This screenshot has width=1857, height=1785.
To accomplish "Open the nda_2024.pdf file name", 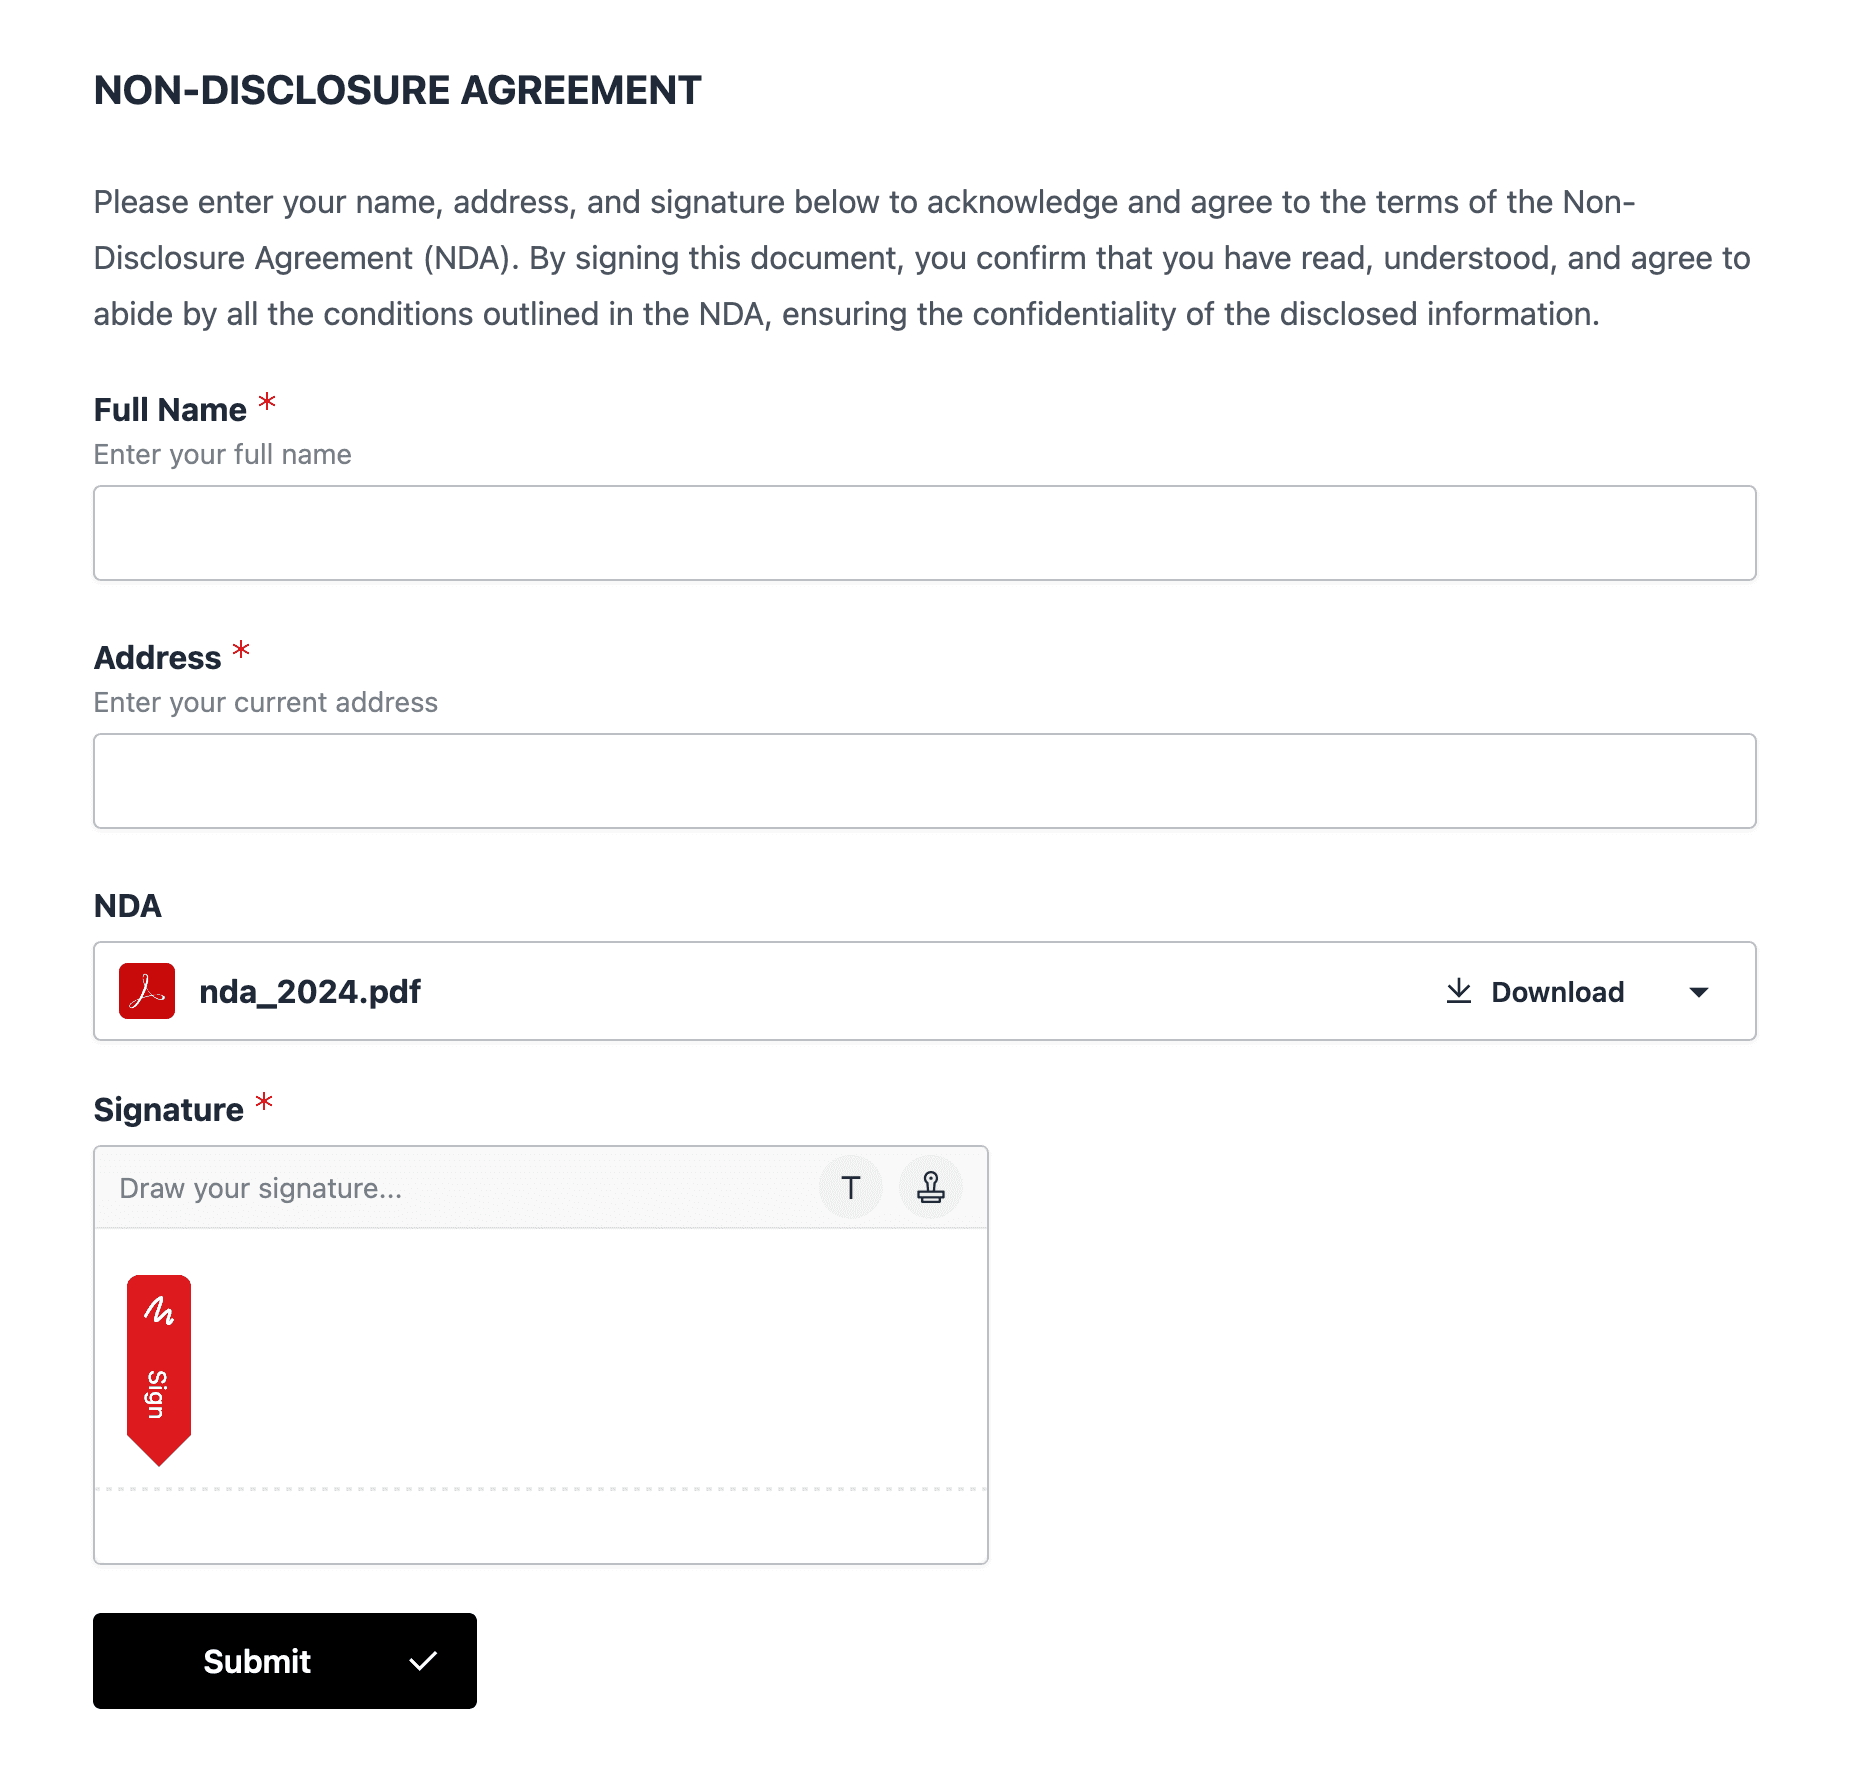I will tap(310, 992).
